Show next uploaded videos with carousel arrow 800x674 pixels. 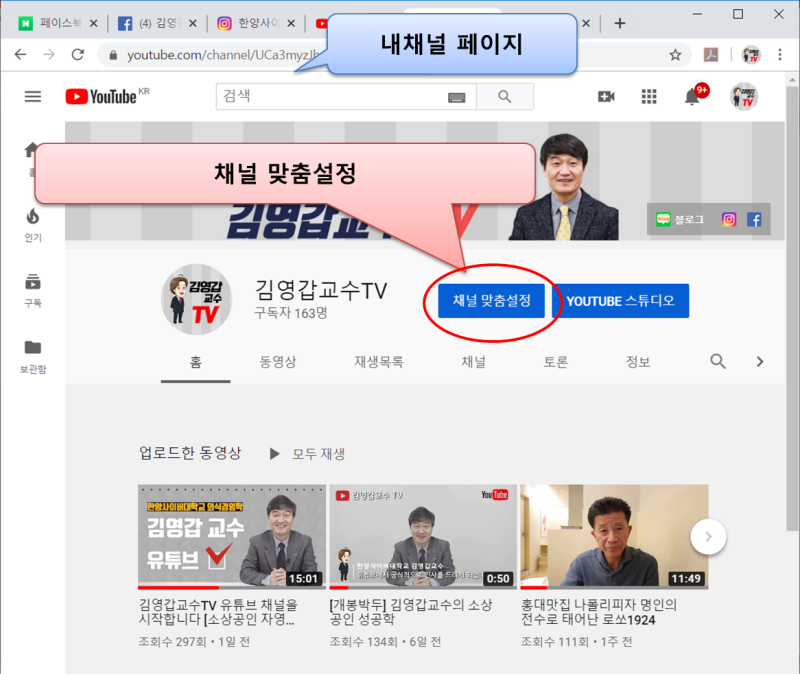coord(708,537)
